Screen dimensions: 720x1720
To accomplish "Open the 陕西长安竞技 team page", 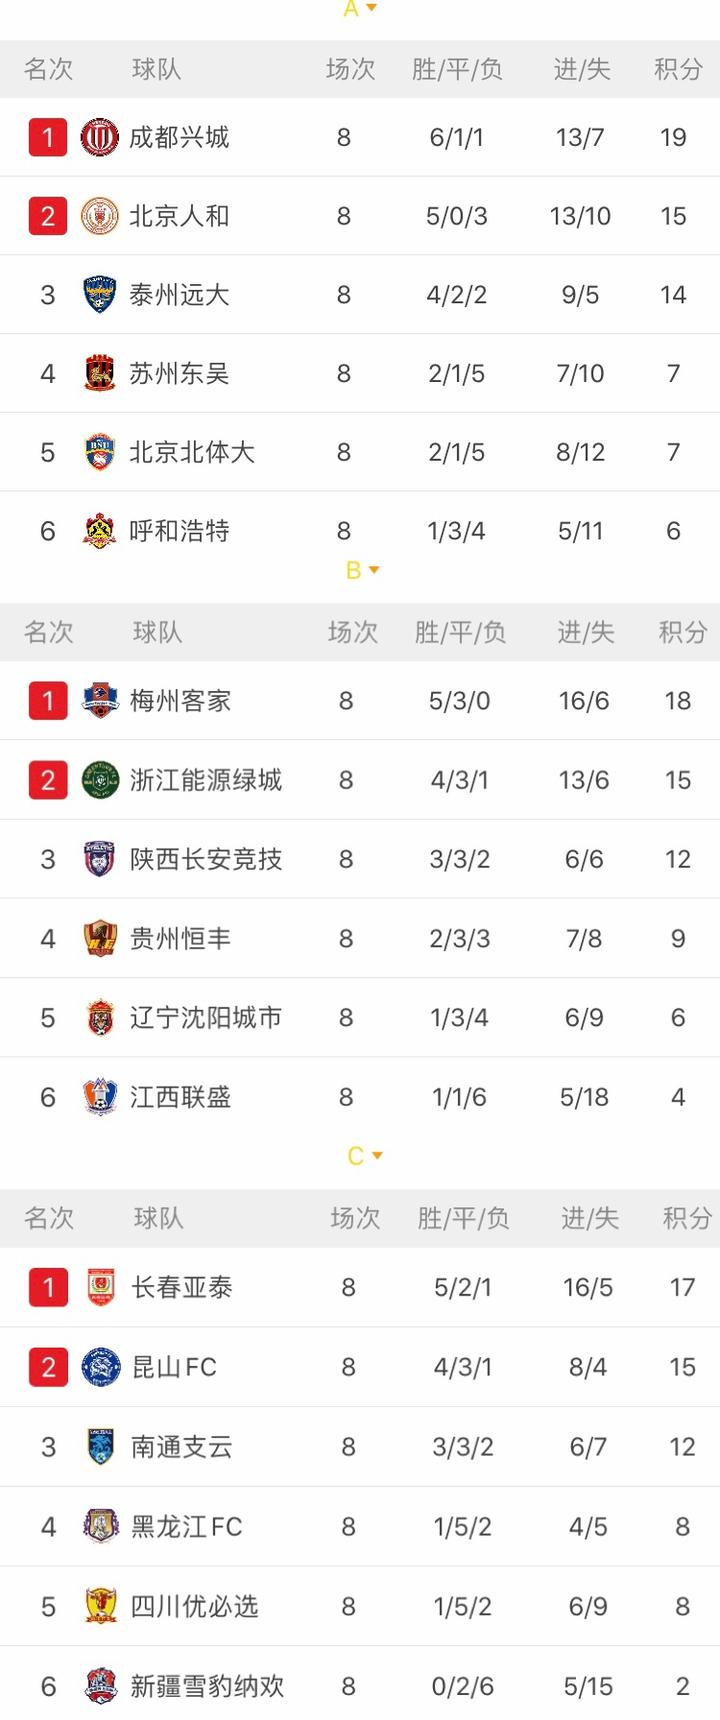I will click(206, 859).
